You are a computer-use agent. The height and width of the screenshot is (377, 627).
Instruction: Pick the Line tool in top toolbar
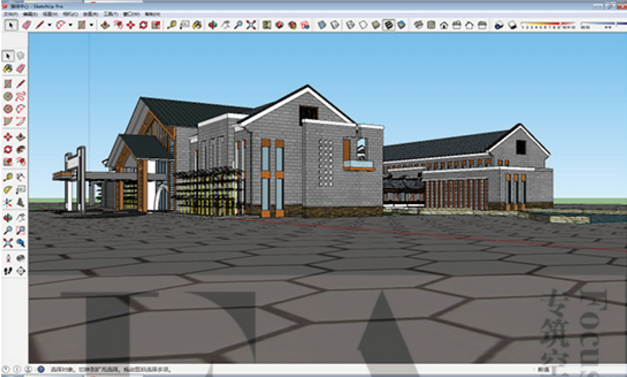tap(40, 25)
